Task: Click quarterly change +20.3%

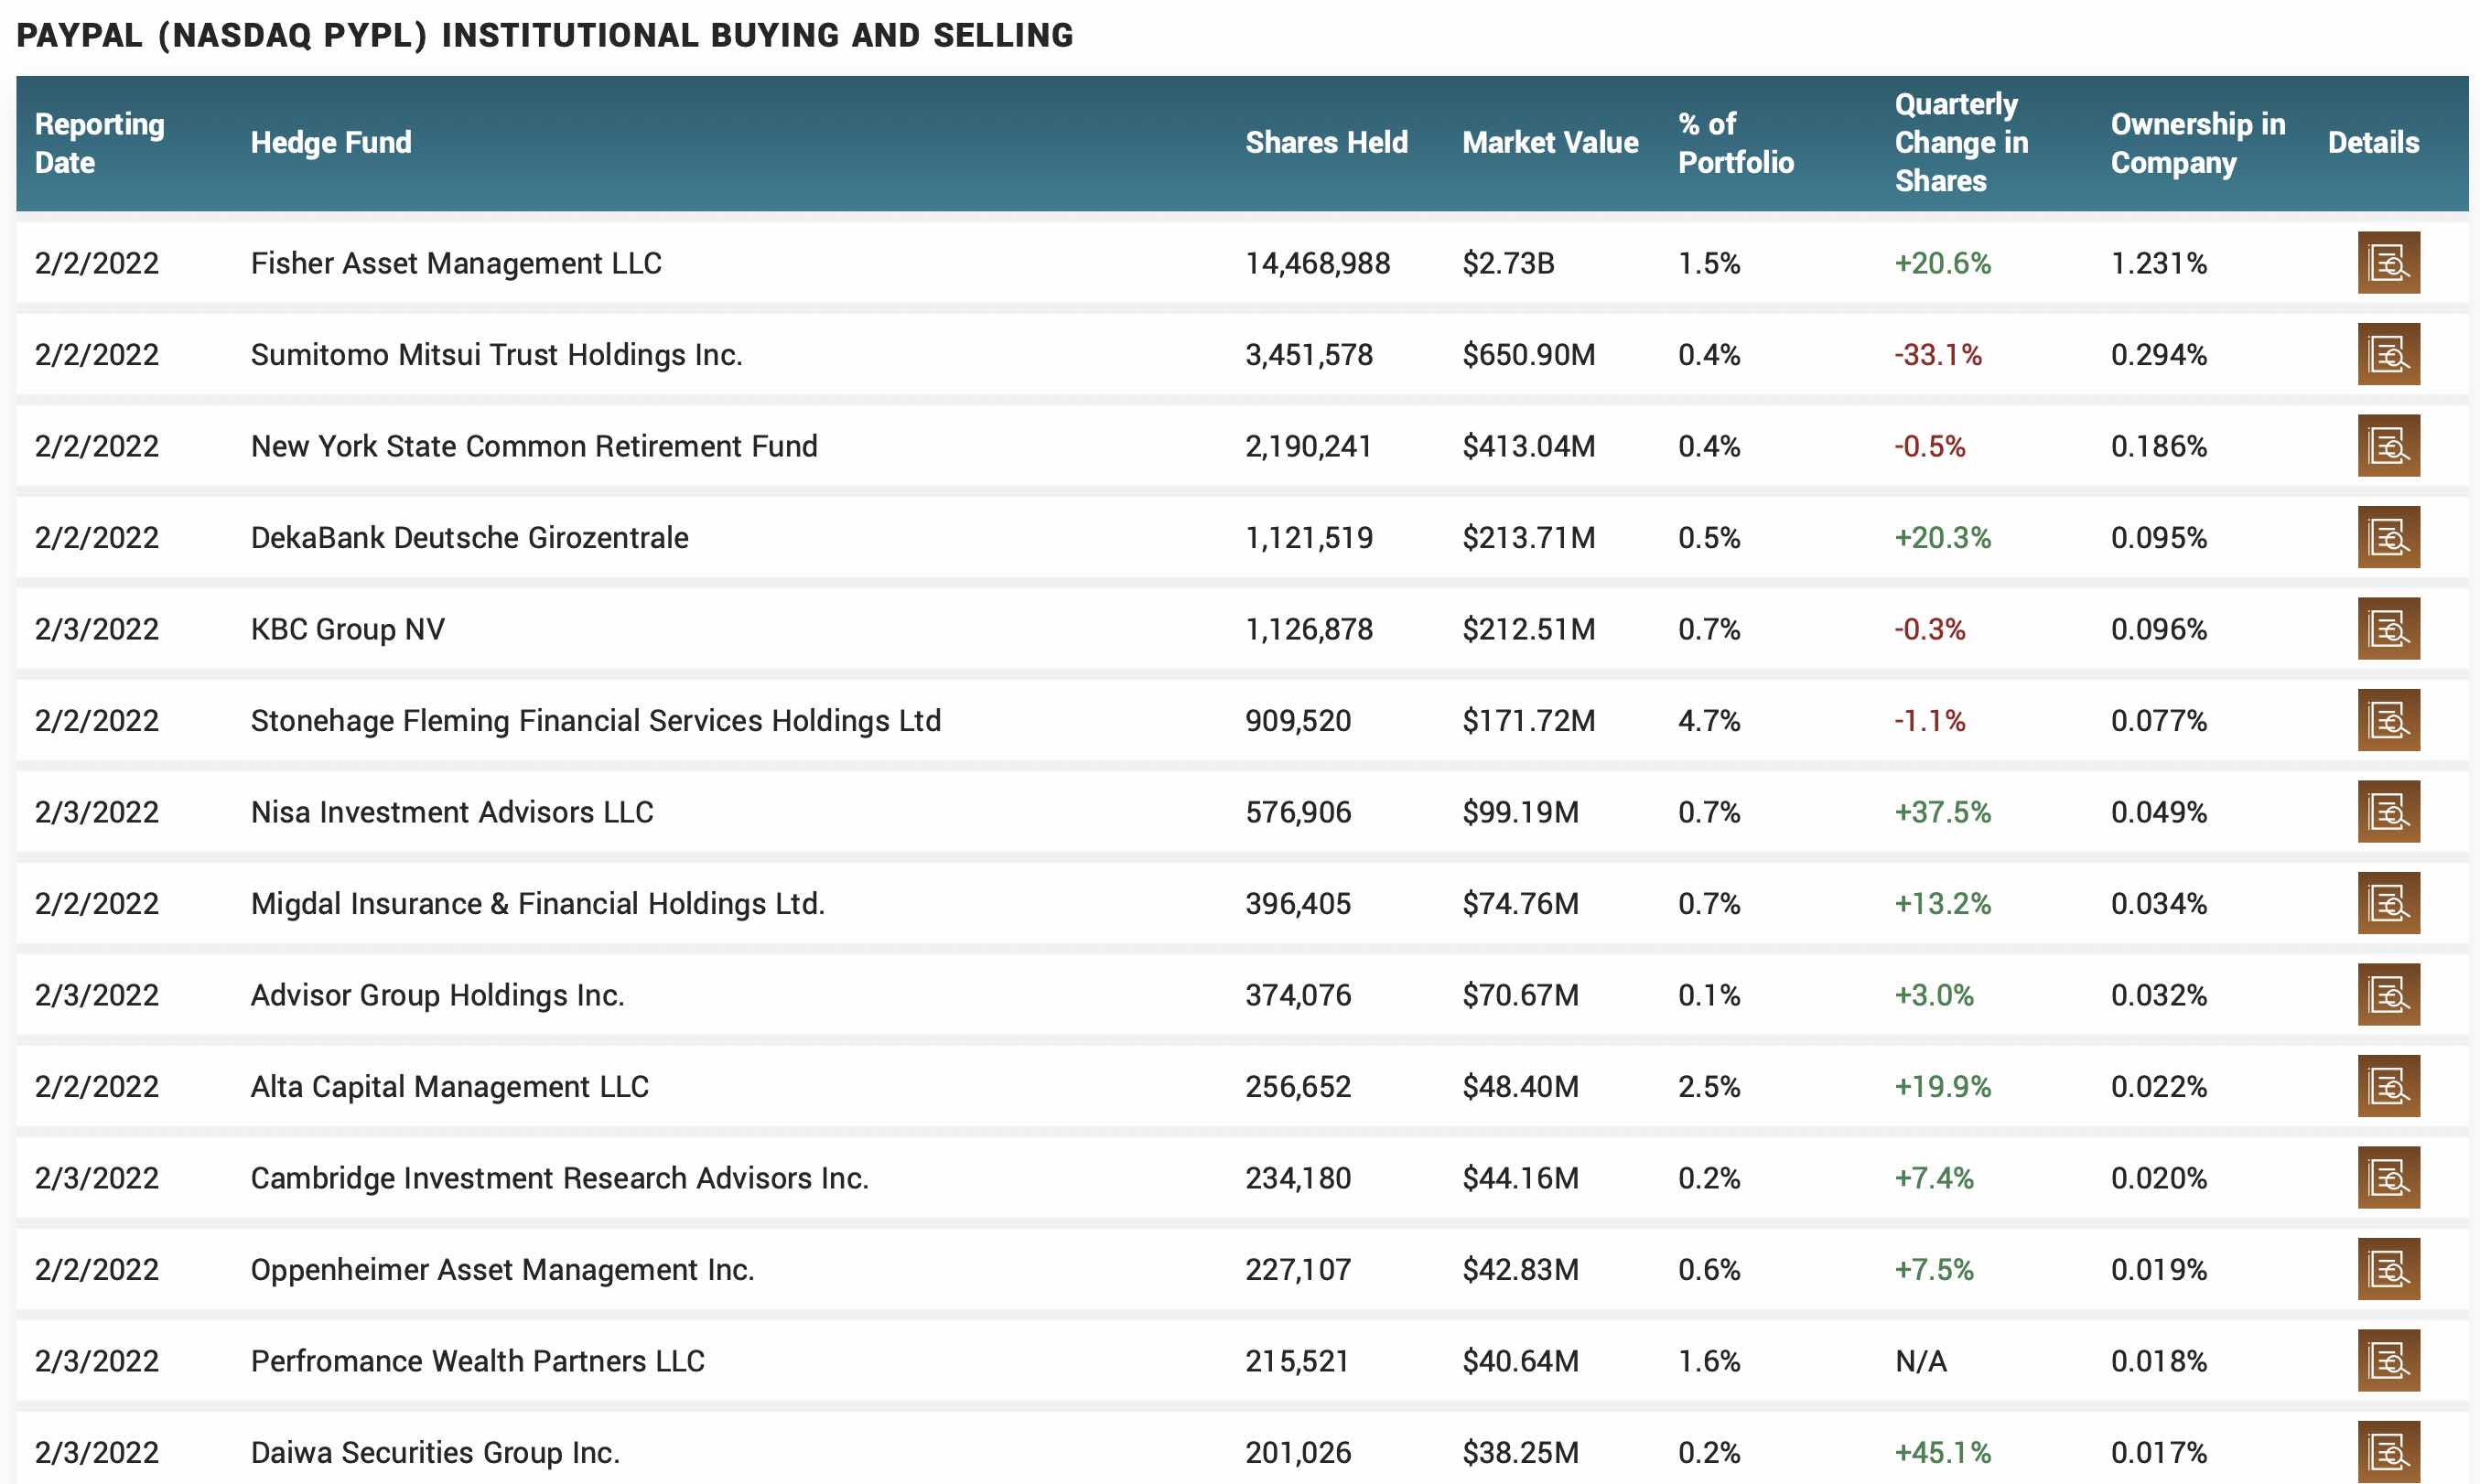Action: click(x=1942, y=537)
